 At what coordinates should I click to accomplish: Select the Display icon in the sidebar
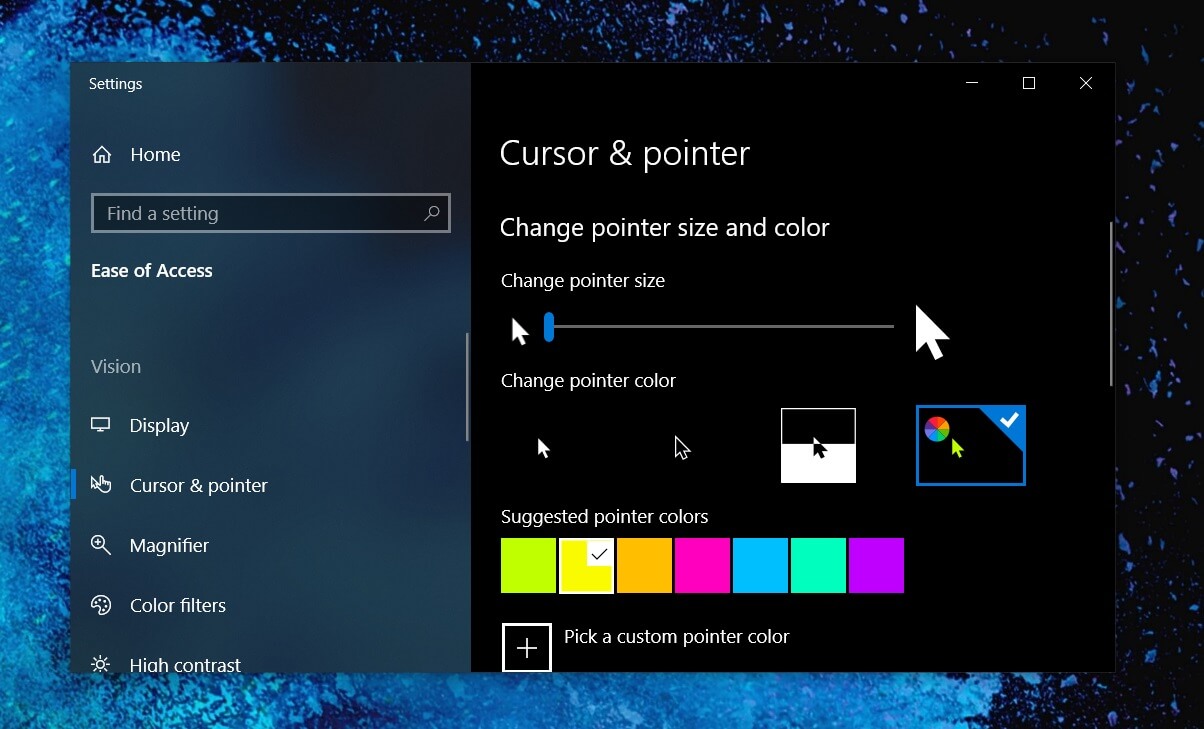(x=100, y=425)
